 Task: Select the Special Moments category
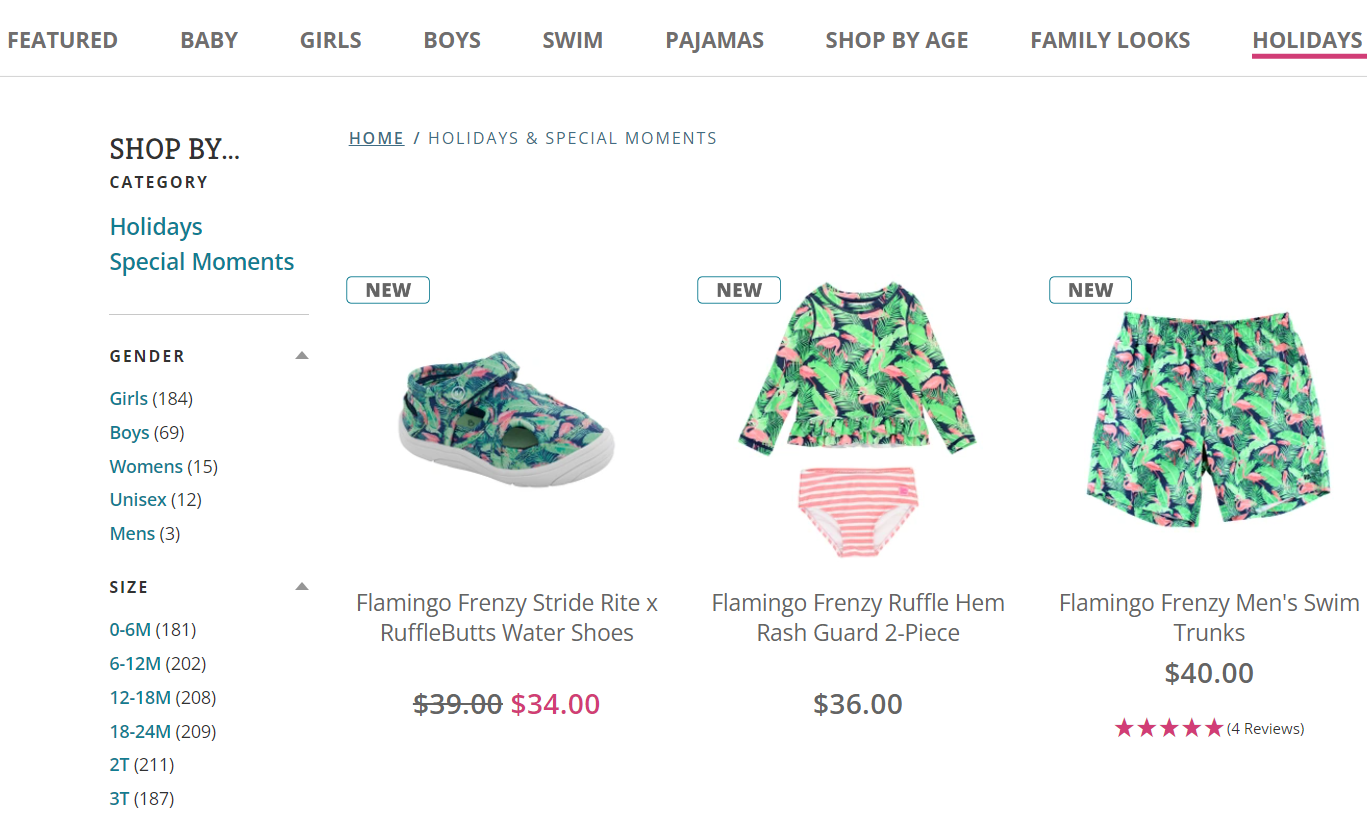tap(202, 262)
